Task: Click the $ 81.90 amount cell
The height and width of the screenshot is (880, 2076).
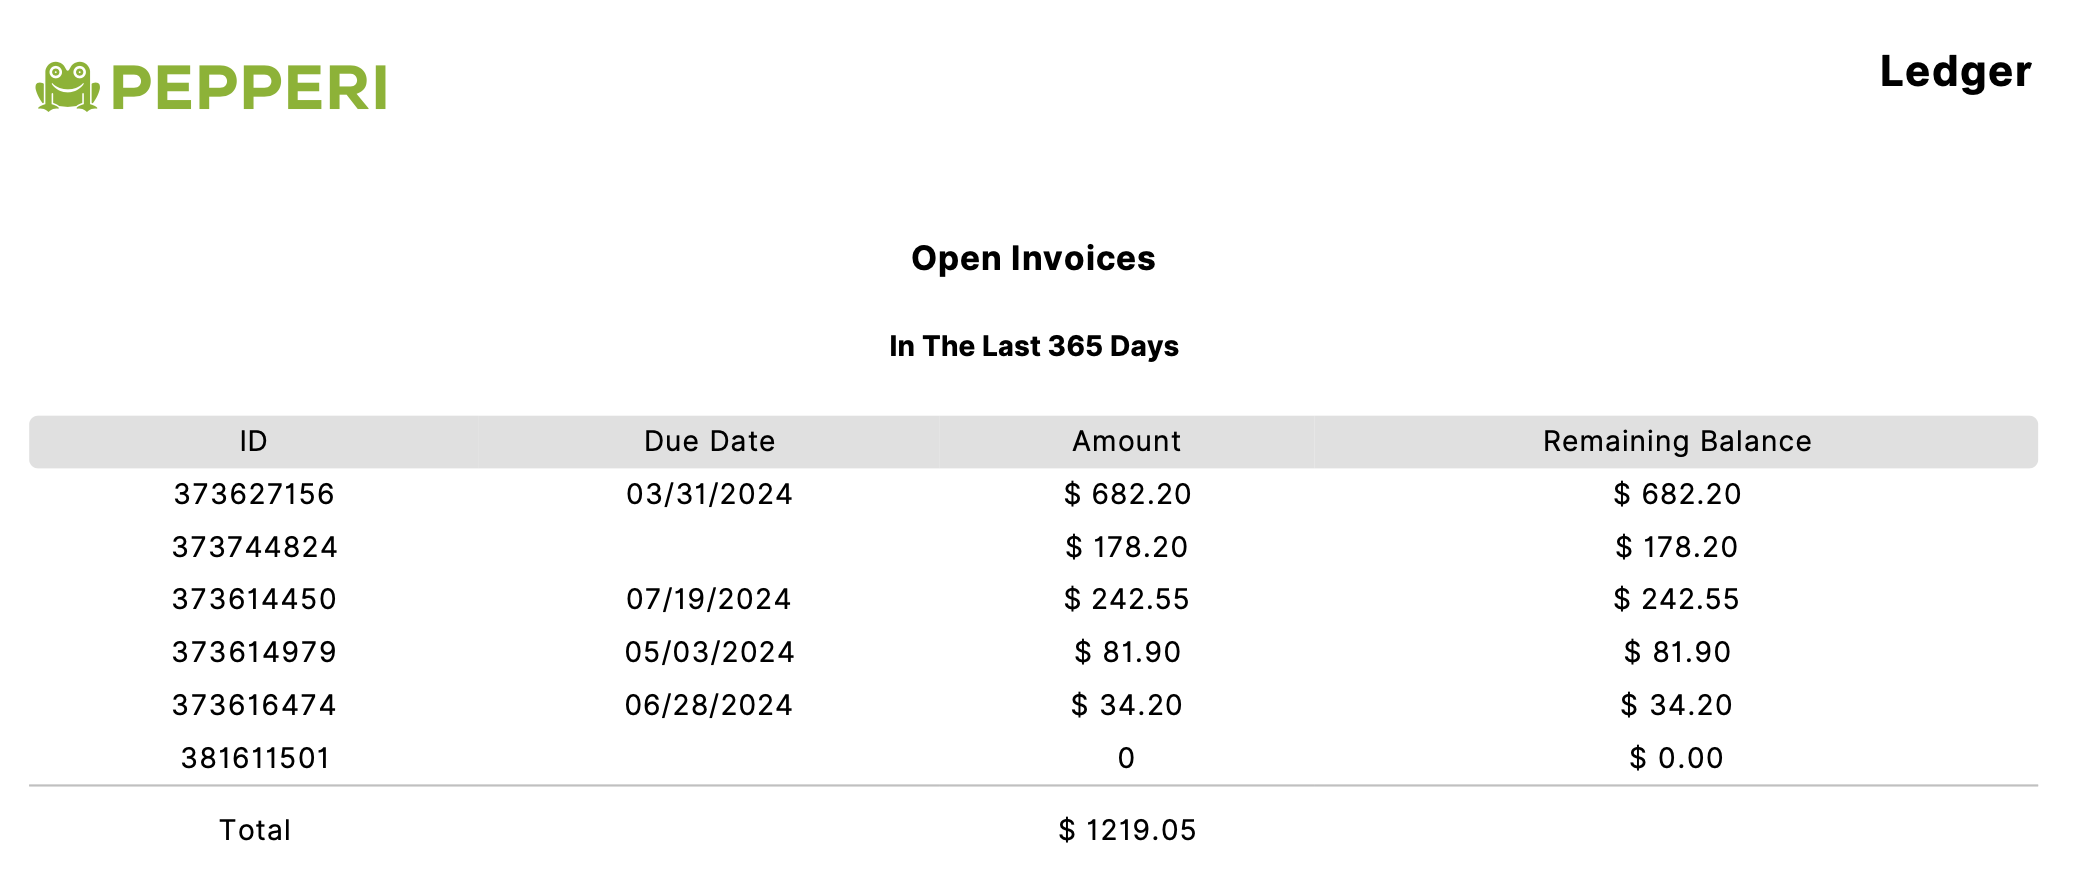Action: (x=1127, y=652)
